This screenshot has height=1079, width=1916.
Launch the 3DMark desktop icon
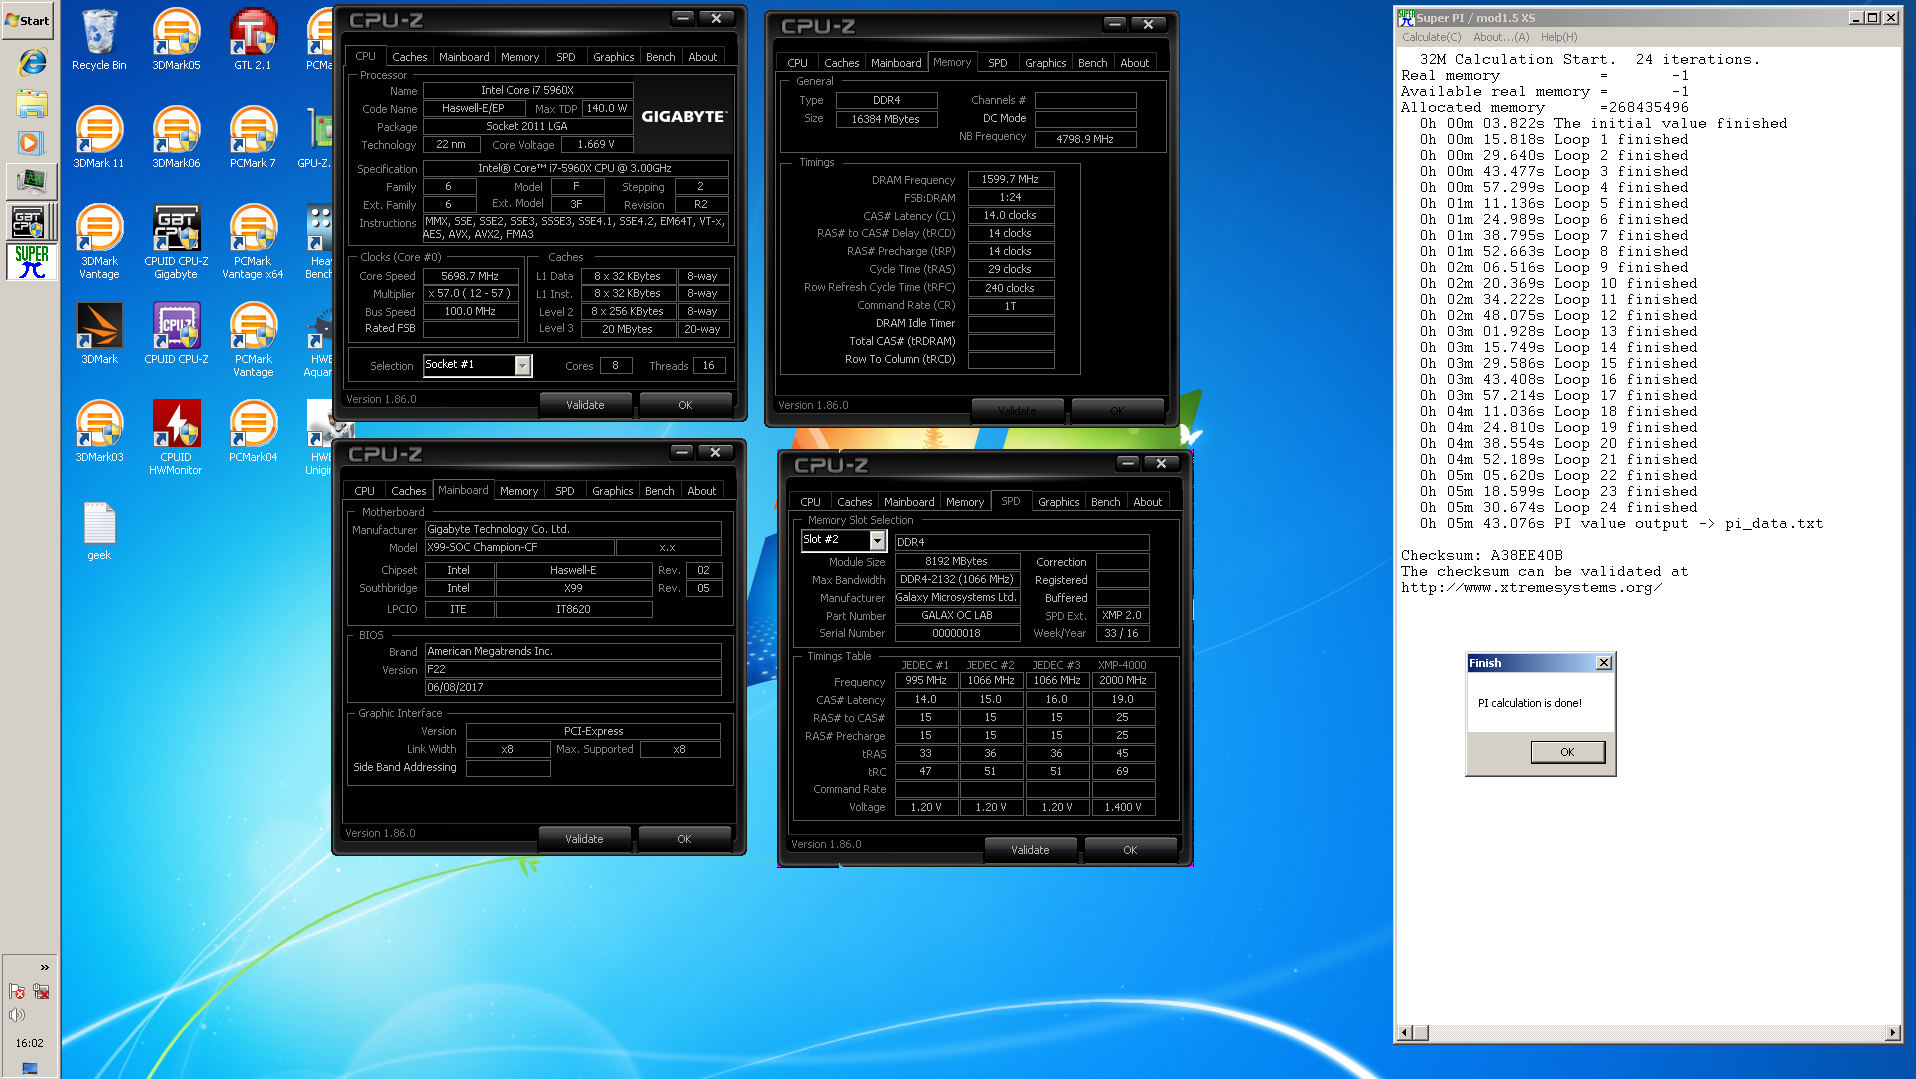coord(99,334)
